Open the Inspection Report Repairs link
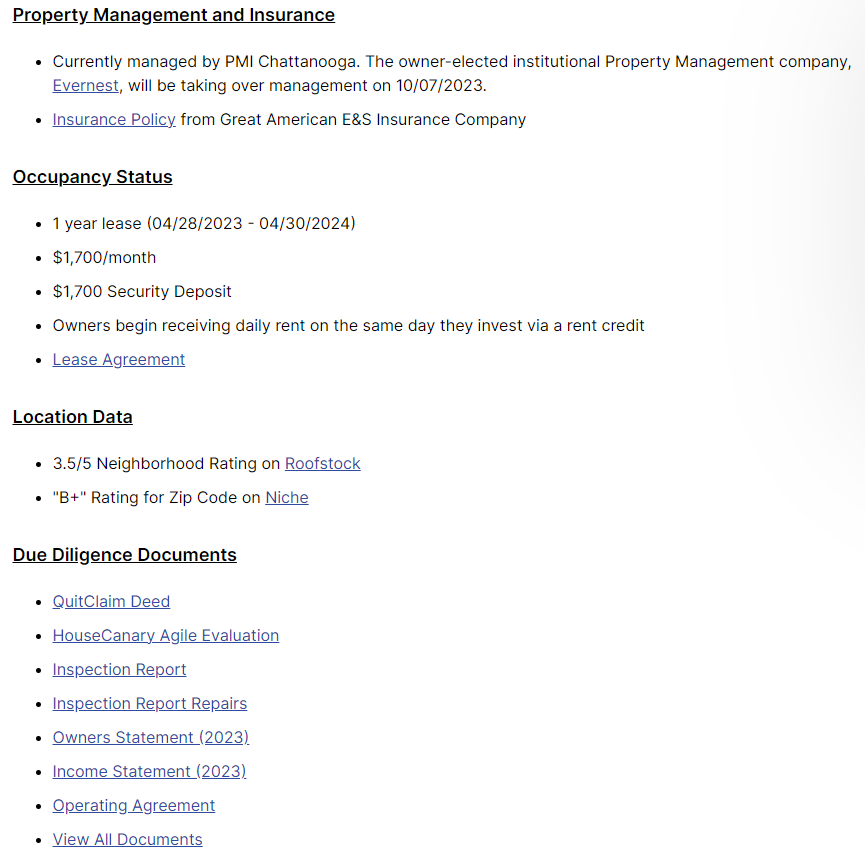The height and width of the screenshot is (860, 865). (150, 704)
